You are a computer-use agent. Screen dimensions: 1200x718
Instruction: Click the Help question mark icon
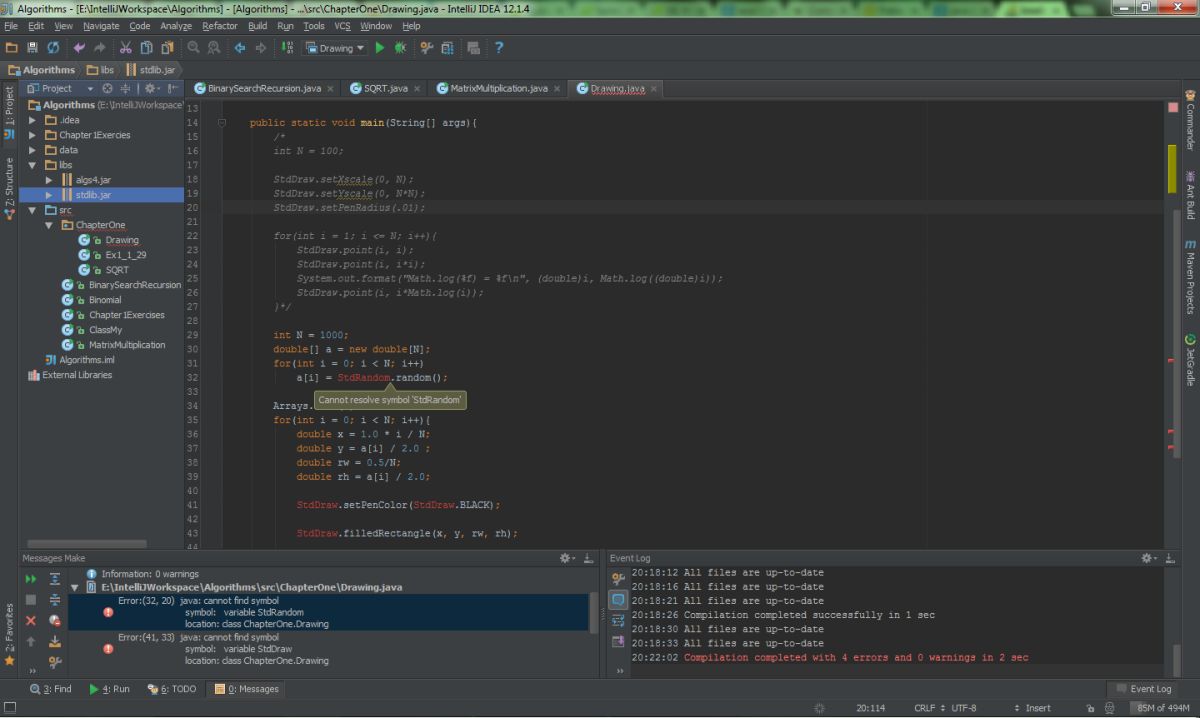(499, 47)
